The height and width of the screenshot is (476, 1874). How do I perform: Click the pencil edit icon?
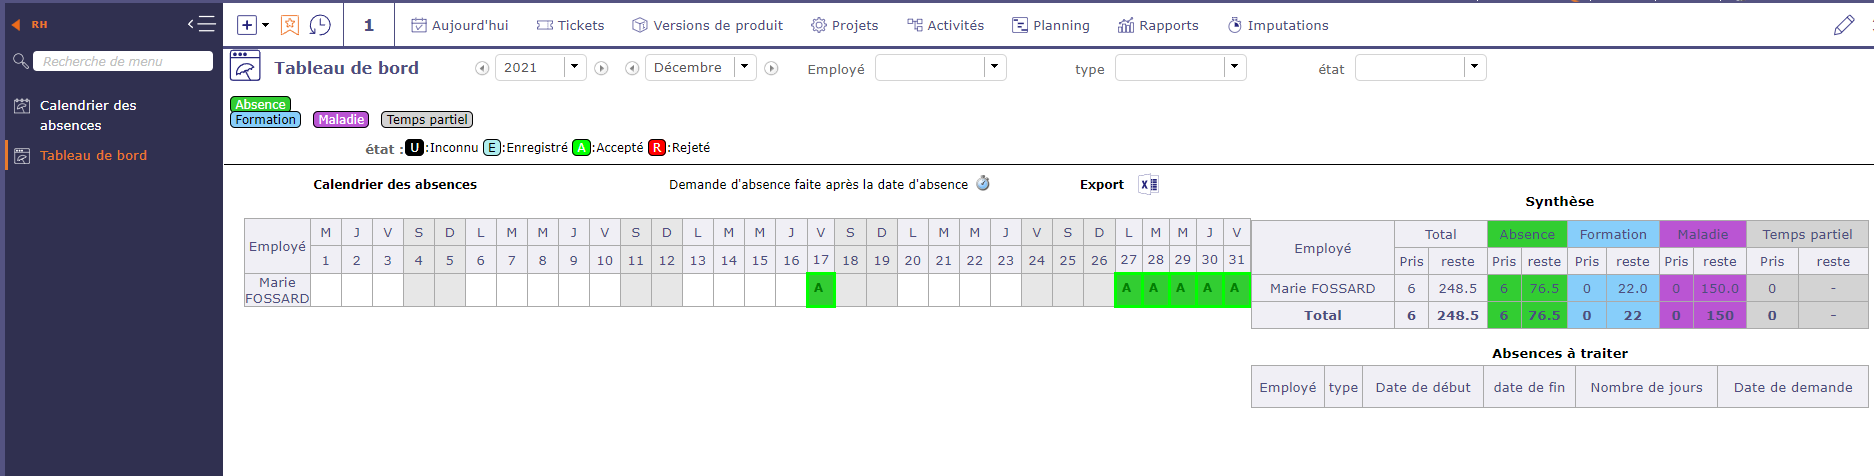[1844, 25]
